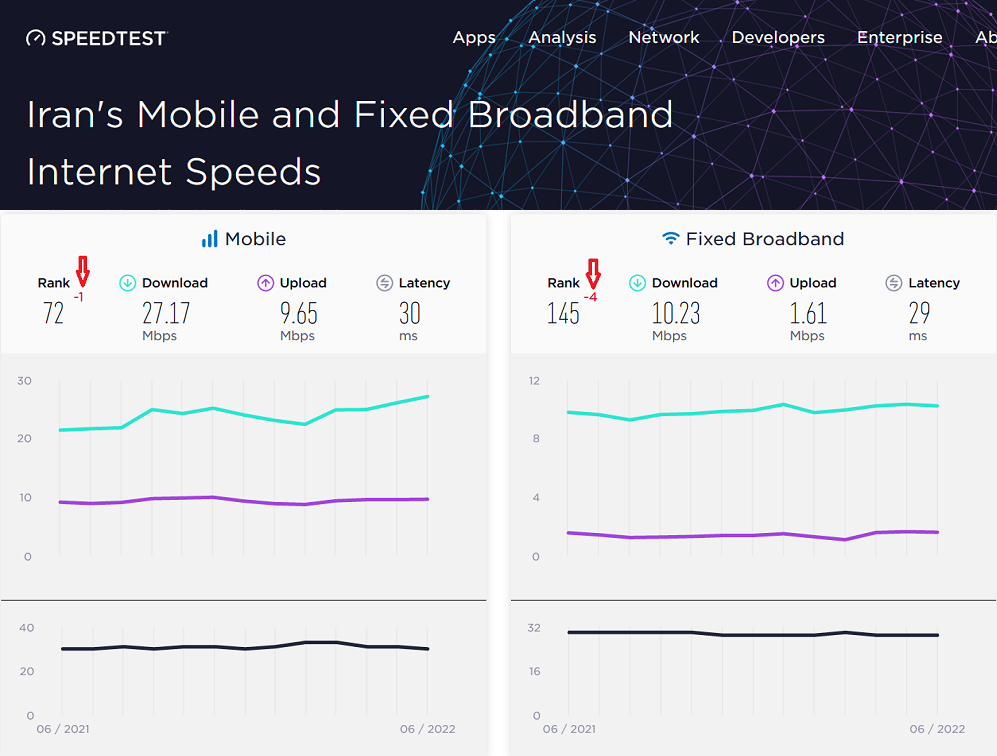
Task: Click the Fixed Broadband rank value 145
Action: pos(563,314)
